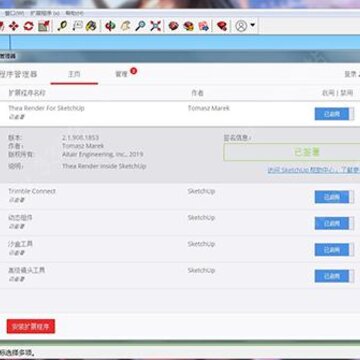This screenshot has width=360, height=360.
Task: Click the user account profile icon
Action: [241, 26]
